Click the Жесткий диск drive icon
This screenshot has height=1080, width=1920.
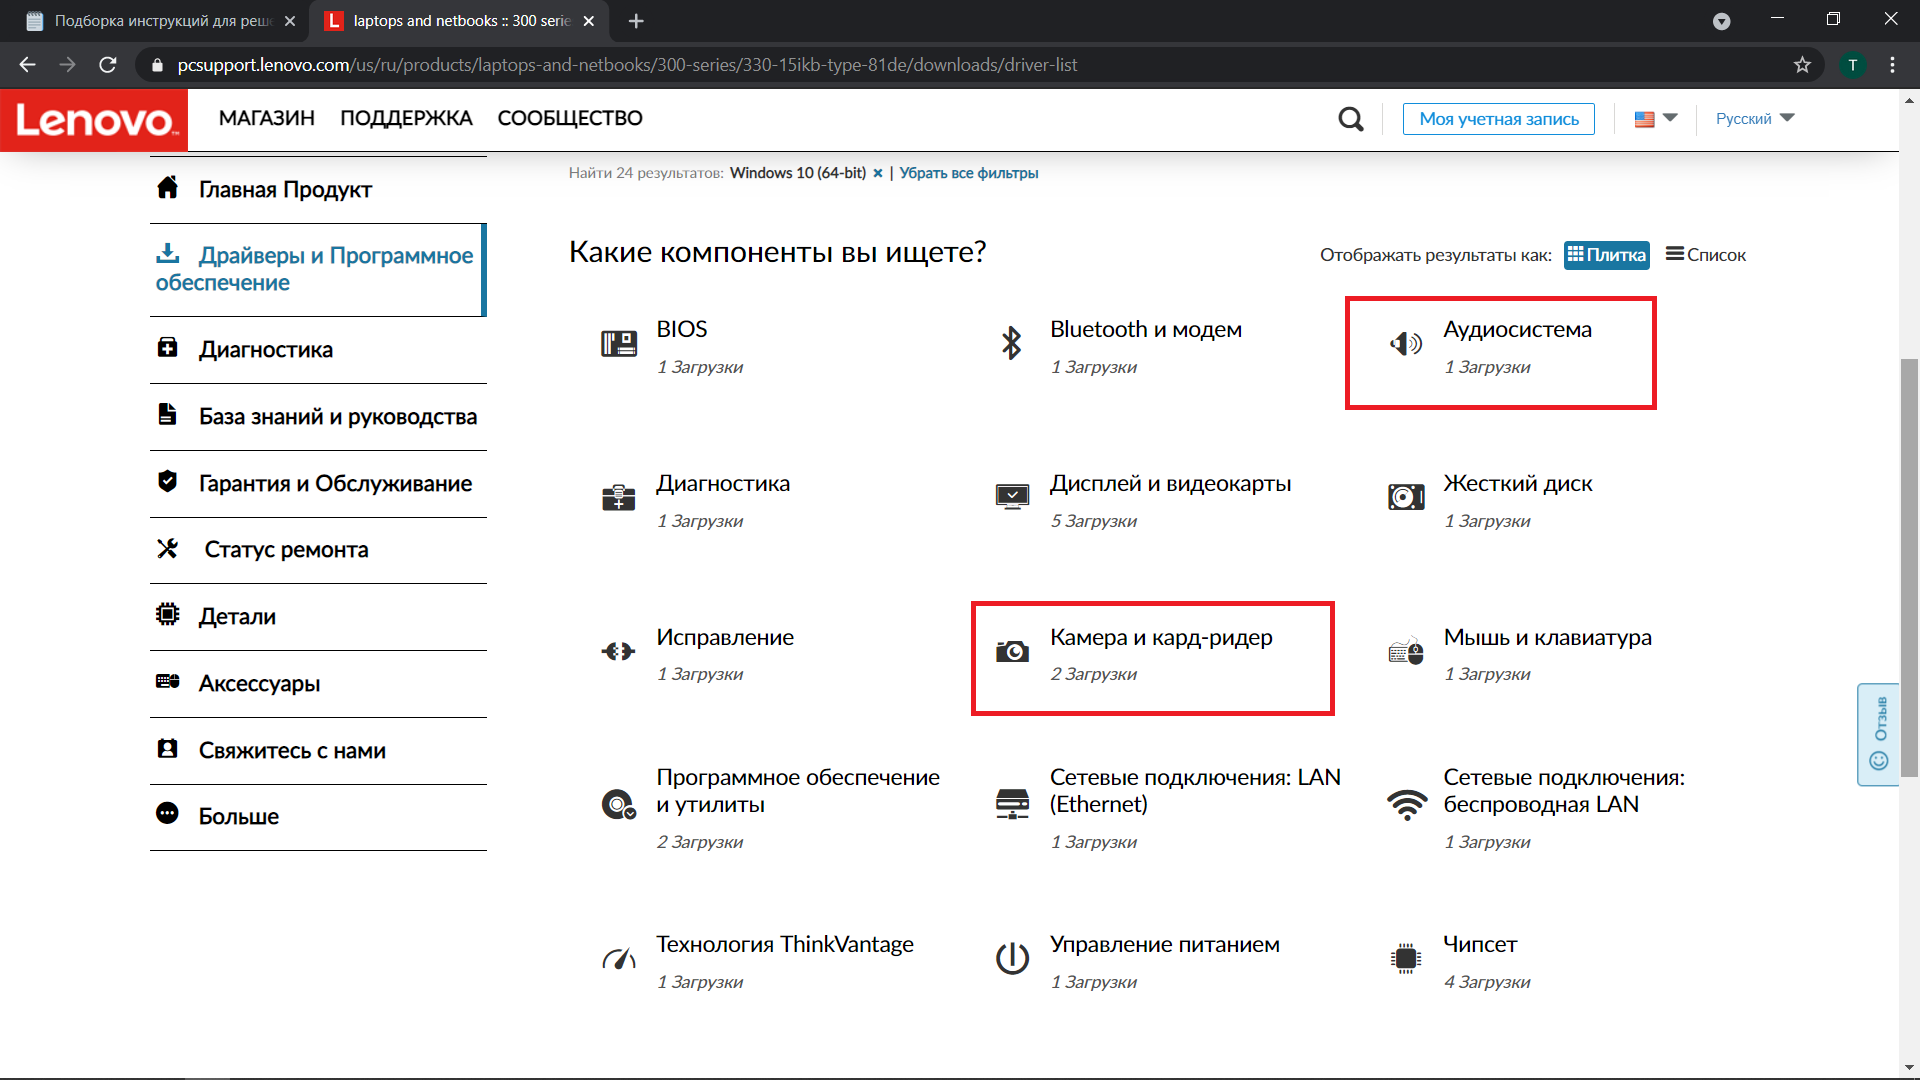[x=1406, y=497]
